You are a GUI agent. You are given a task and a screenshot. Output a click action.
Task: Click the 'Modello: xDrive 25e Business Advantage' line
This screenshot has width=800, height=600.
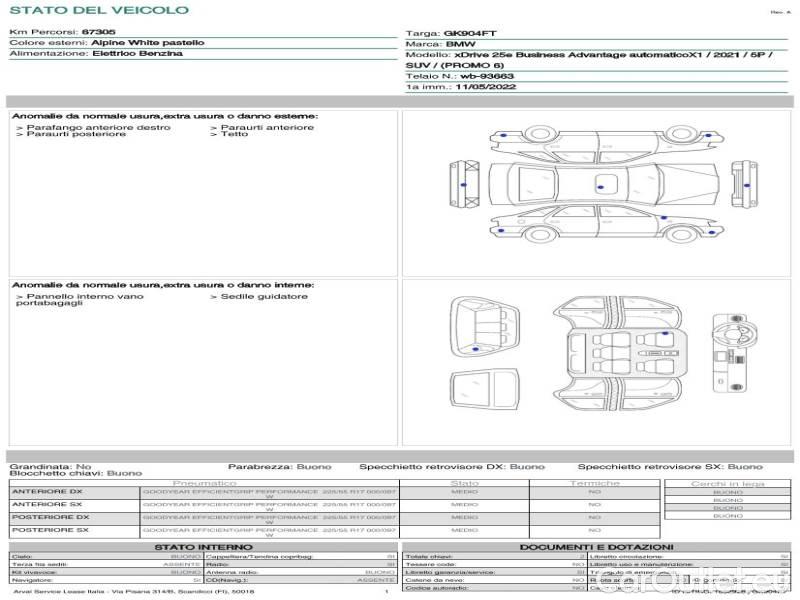[x=589, y=60]
